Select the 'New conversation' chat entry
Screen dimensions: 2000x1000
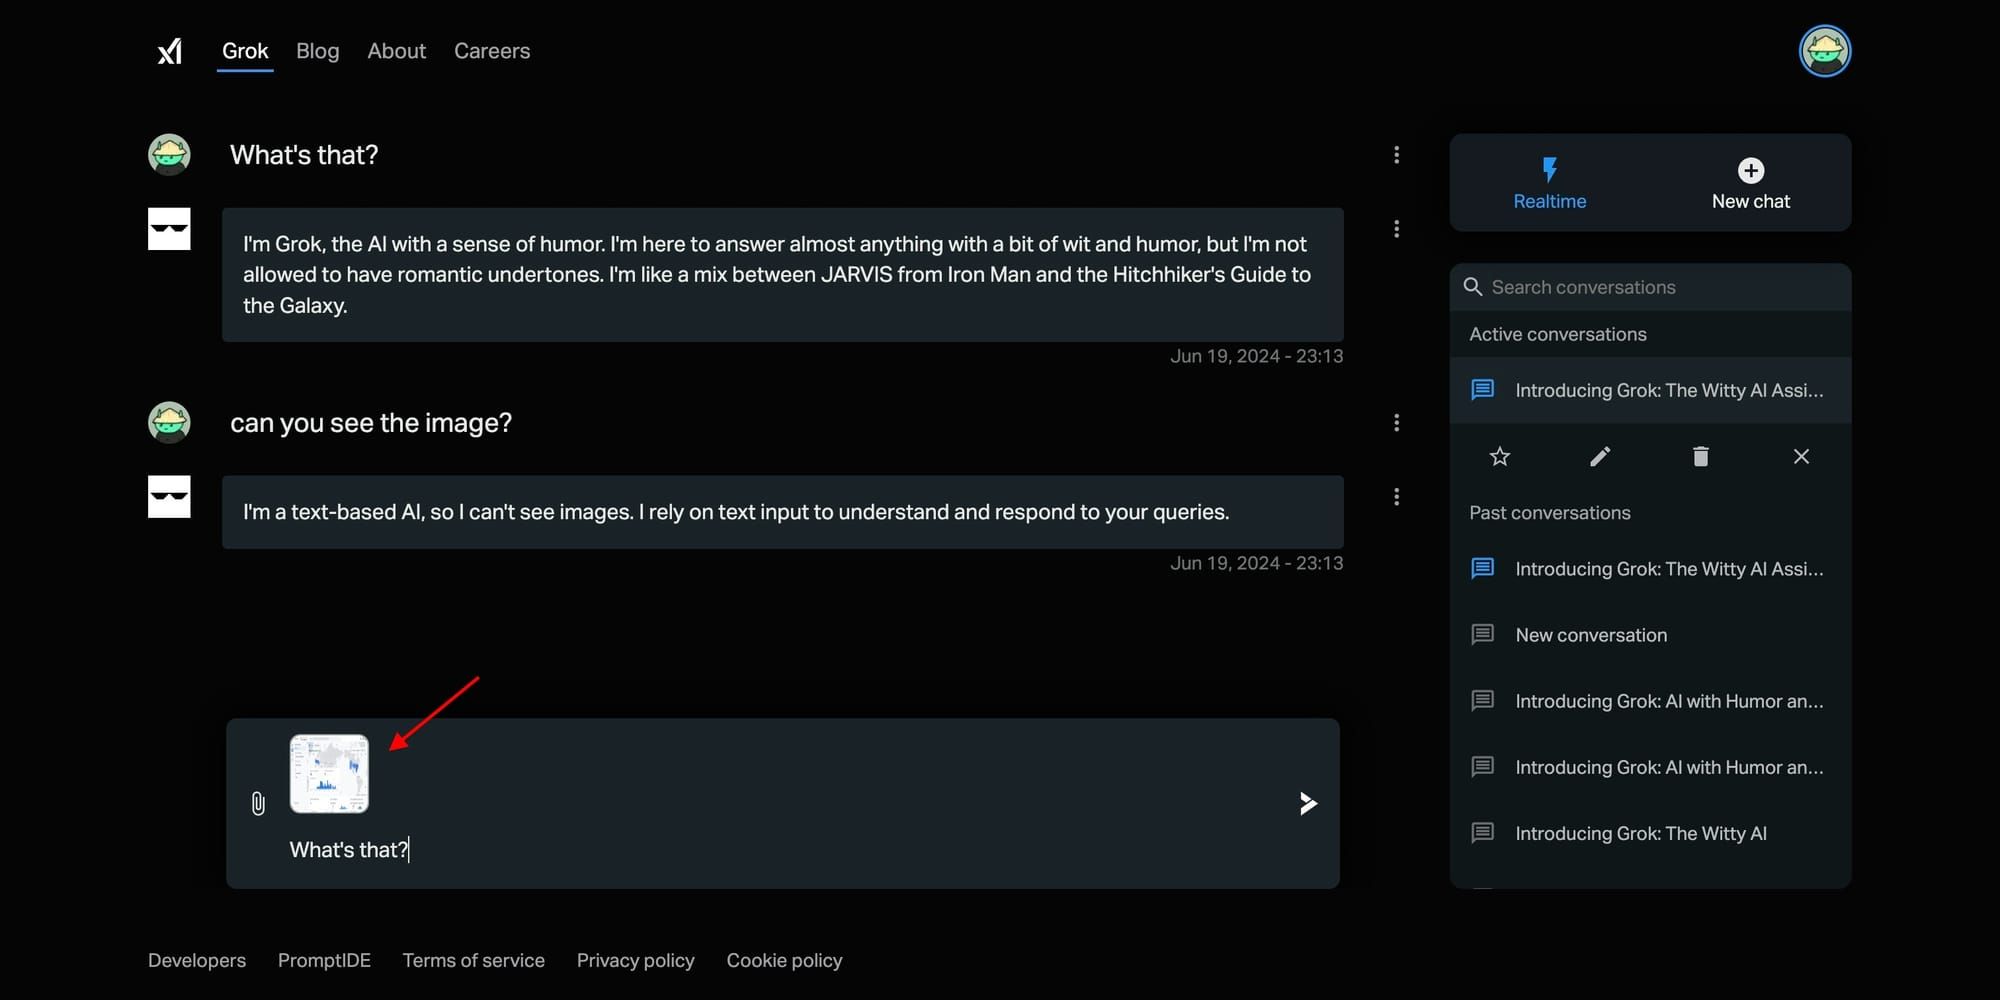1591,634
